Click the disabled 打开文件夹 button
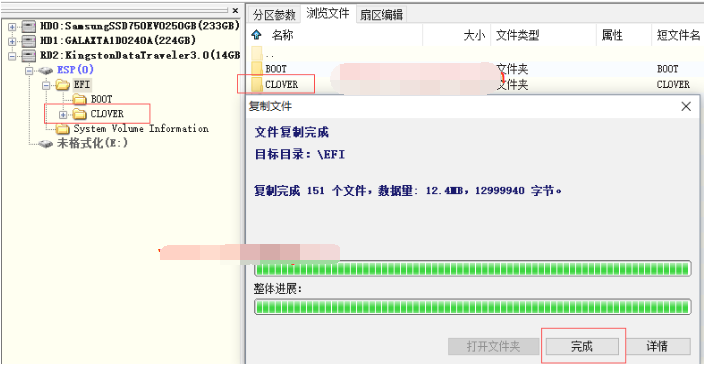This screenshot has width=721, height=369. 493,346
